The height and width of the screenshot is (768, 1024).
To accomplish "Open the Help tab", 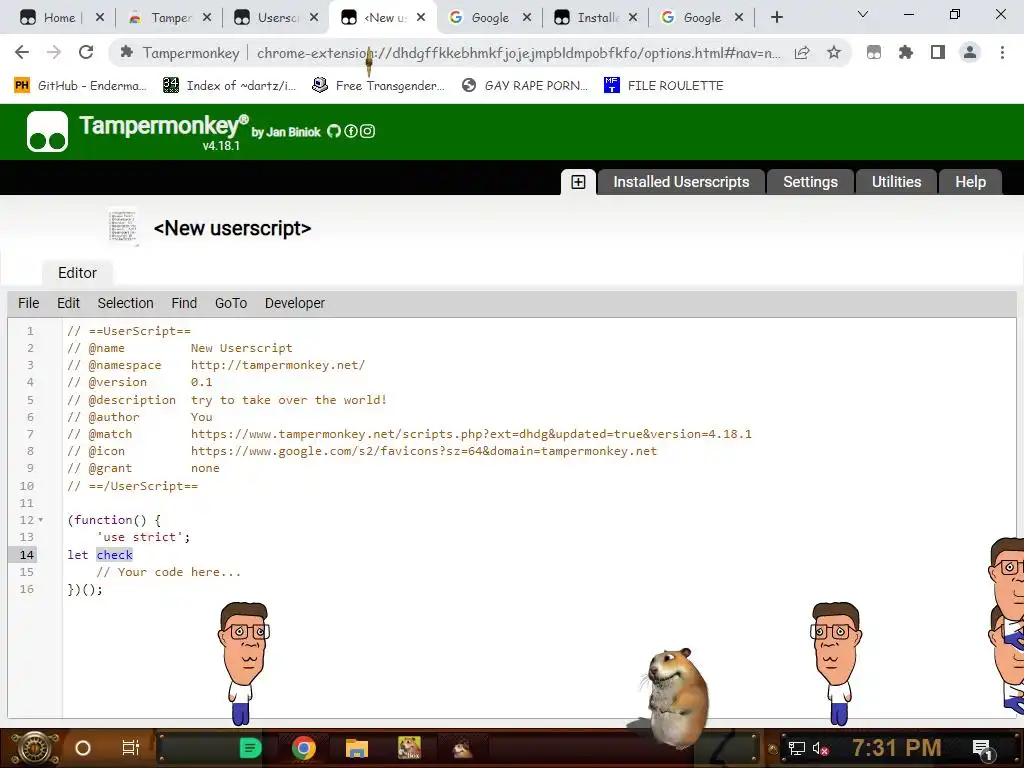I will tap(970, 182).
